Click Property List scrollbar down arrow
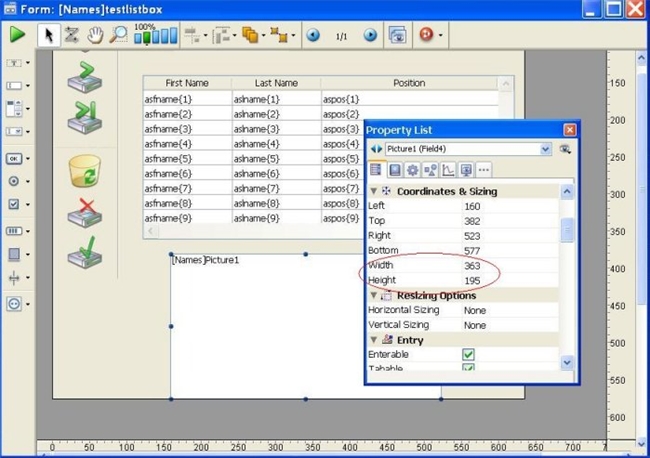 (x=568, y=363)
